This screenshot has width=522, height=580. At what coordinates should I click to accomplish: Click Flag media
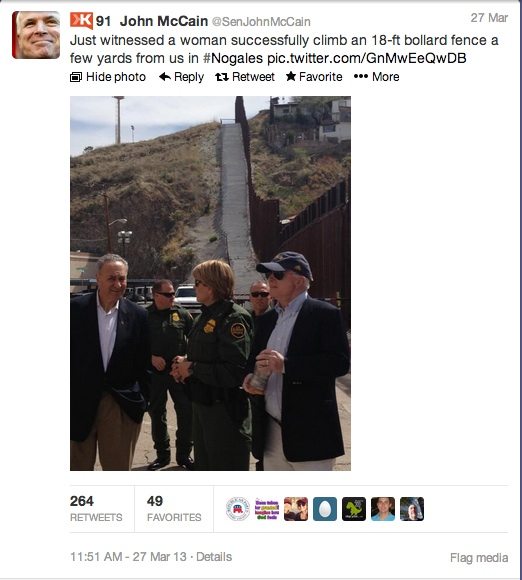(x=479, y=558)
